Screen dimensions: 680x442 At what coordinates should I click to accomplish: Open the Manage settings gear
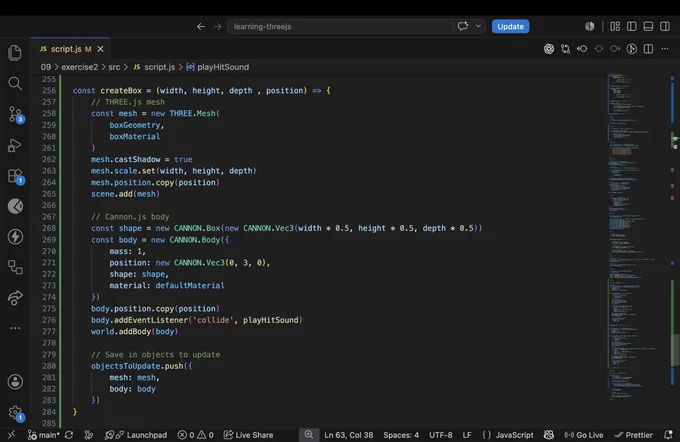pyautogui.click(x=16, y=413)
